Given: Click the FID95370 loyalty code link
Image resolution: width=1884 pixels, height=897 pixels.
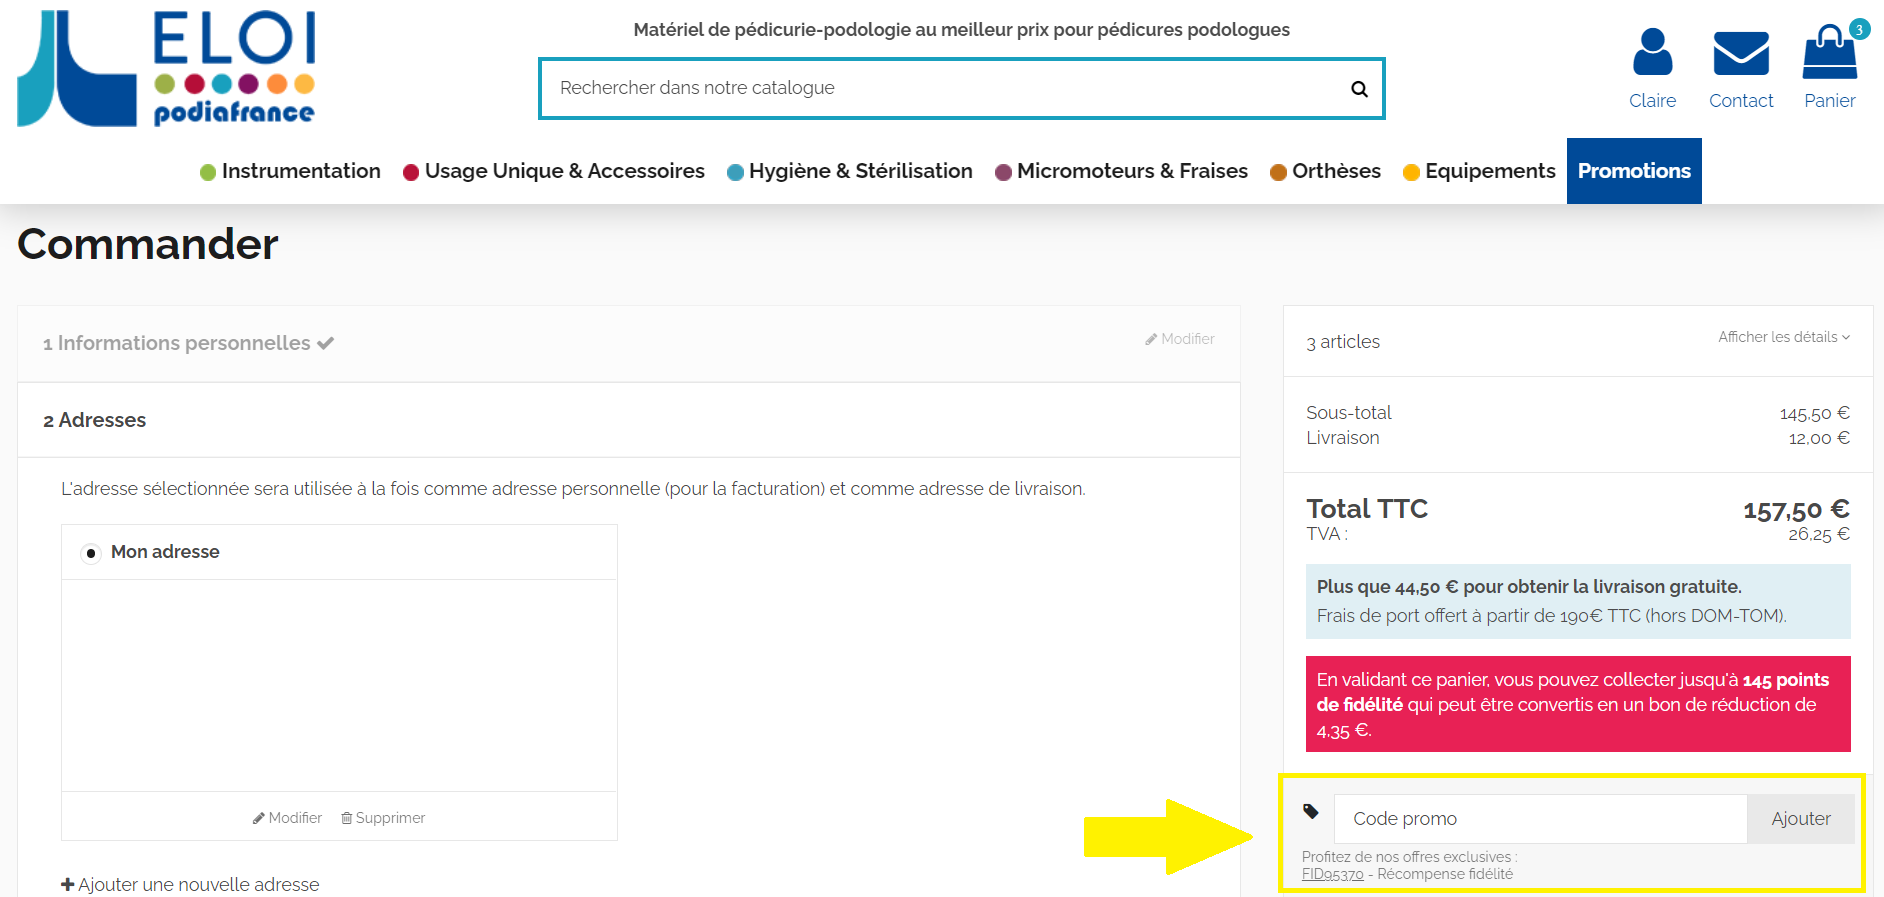Looking at the screenshot, I should click(1332, 874).
